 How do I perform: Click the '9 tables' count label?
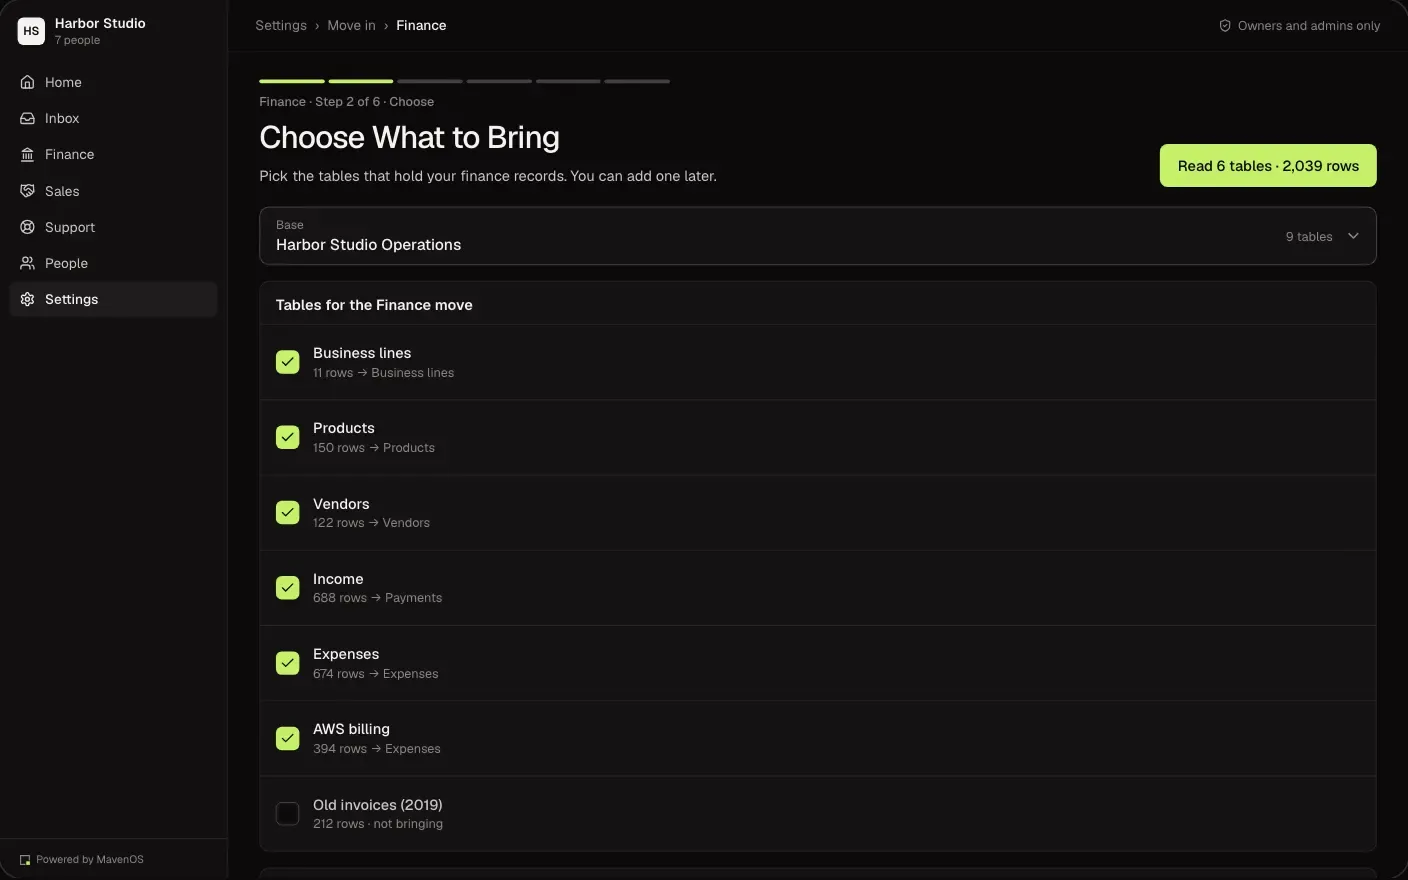pos(1309,237)
